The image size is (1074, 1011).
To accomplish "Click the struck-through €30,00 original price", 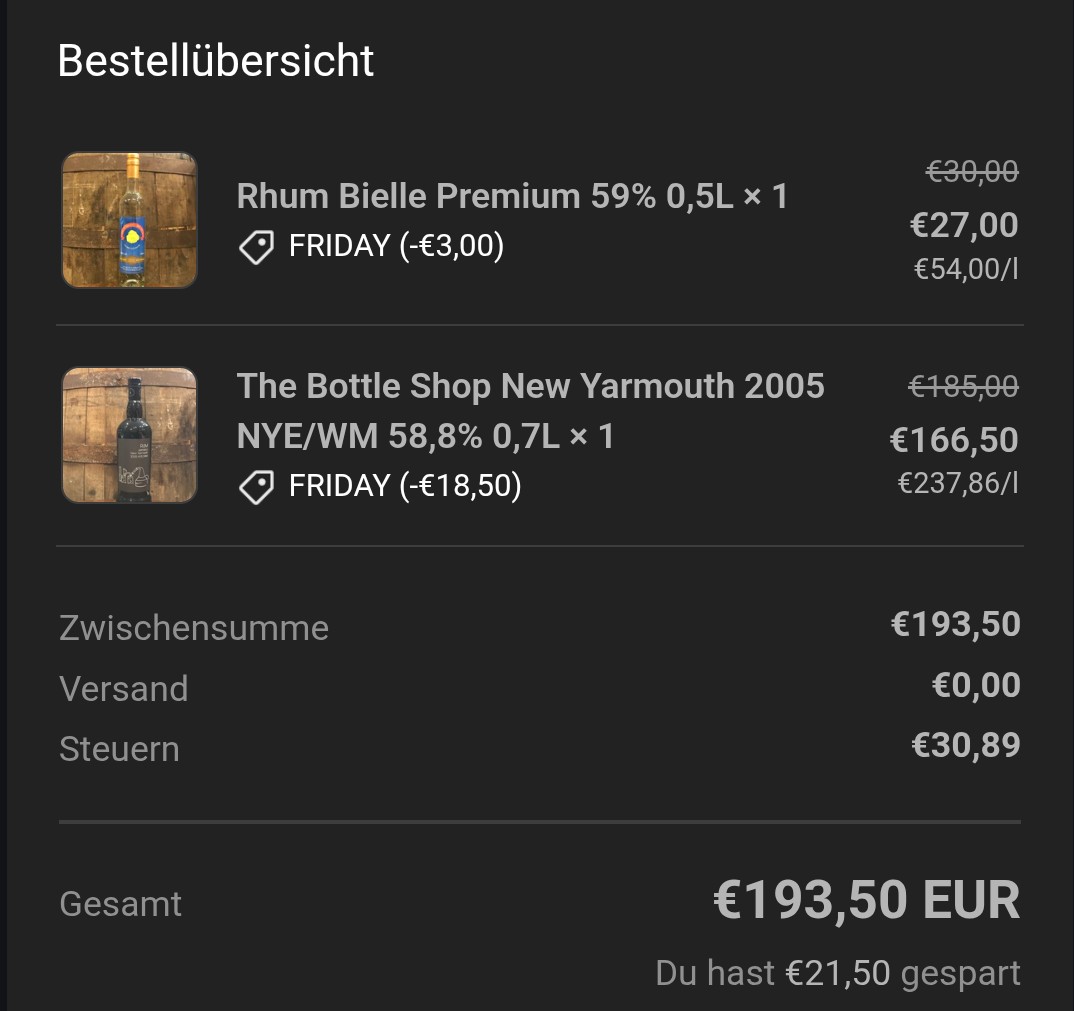I will point(972,173).
